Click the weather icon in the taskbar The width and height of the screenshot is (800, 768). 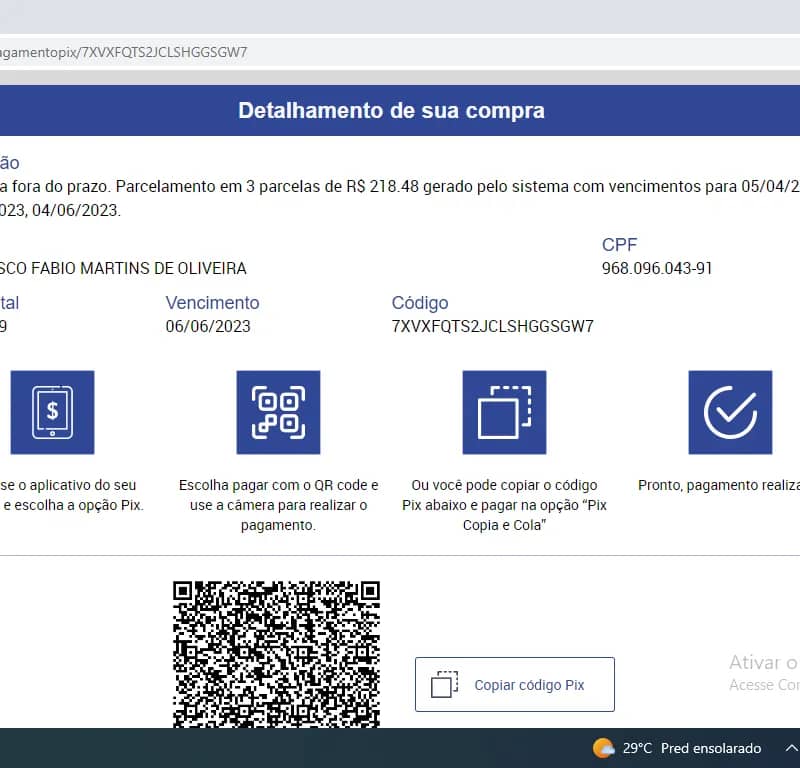tap(604, 748)
